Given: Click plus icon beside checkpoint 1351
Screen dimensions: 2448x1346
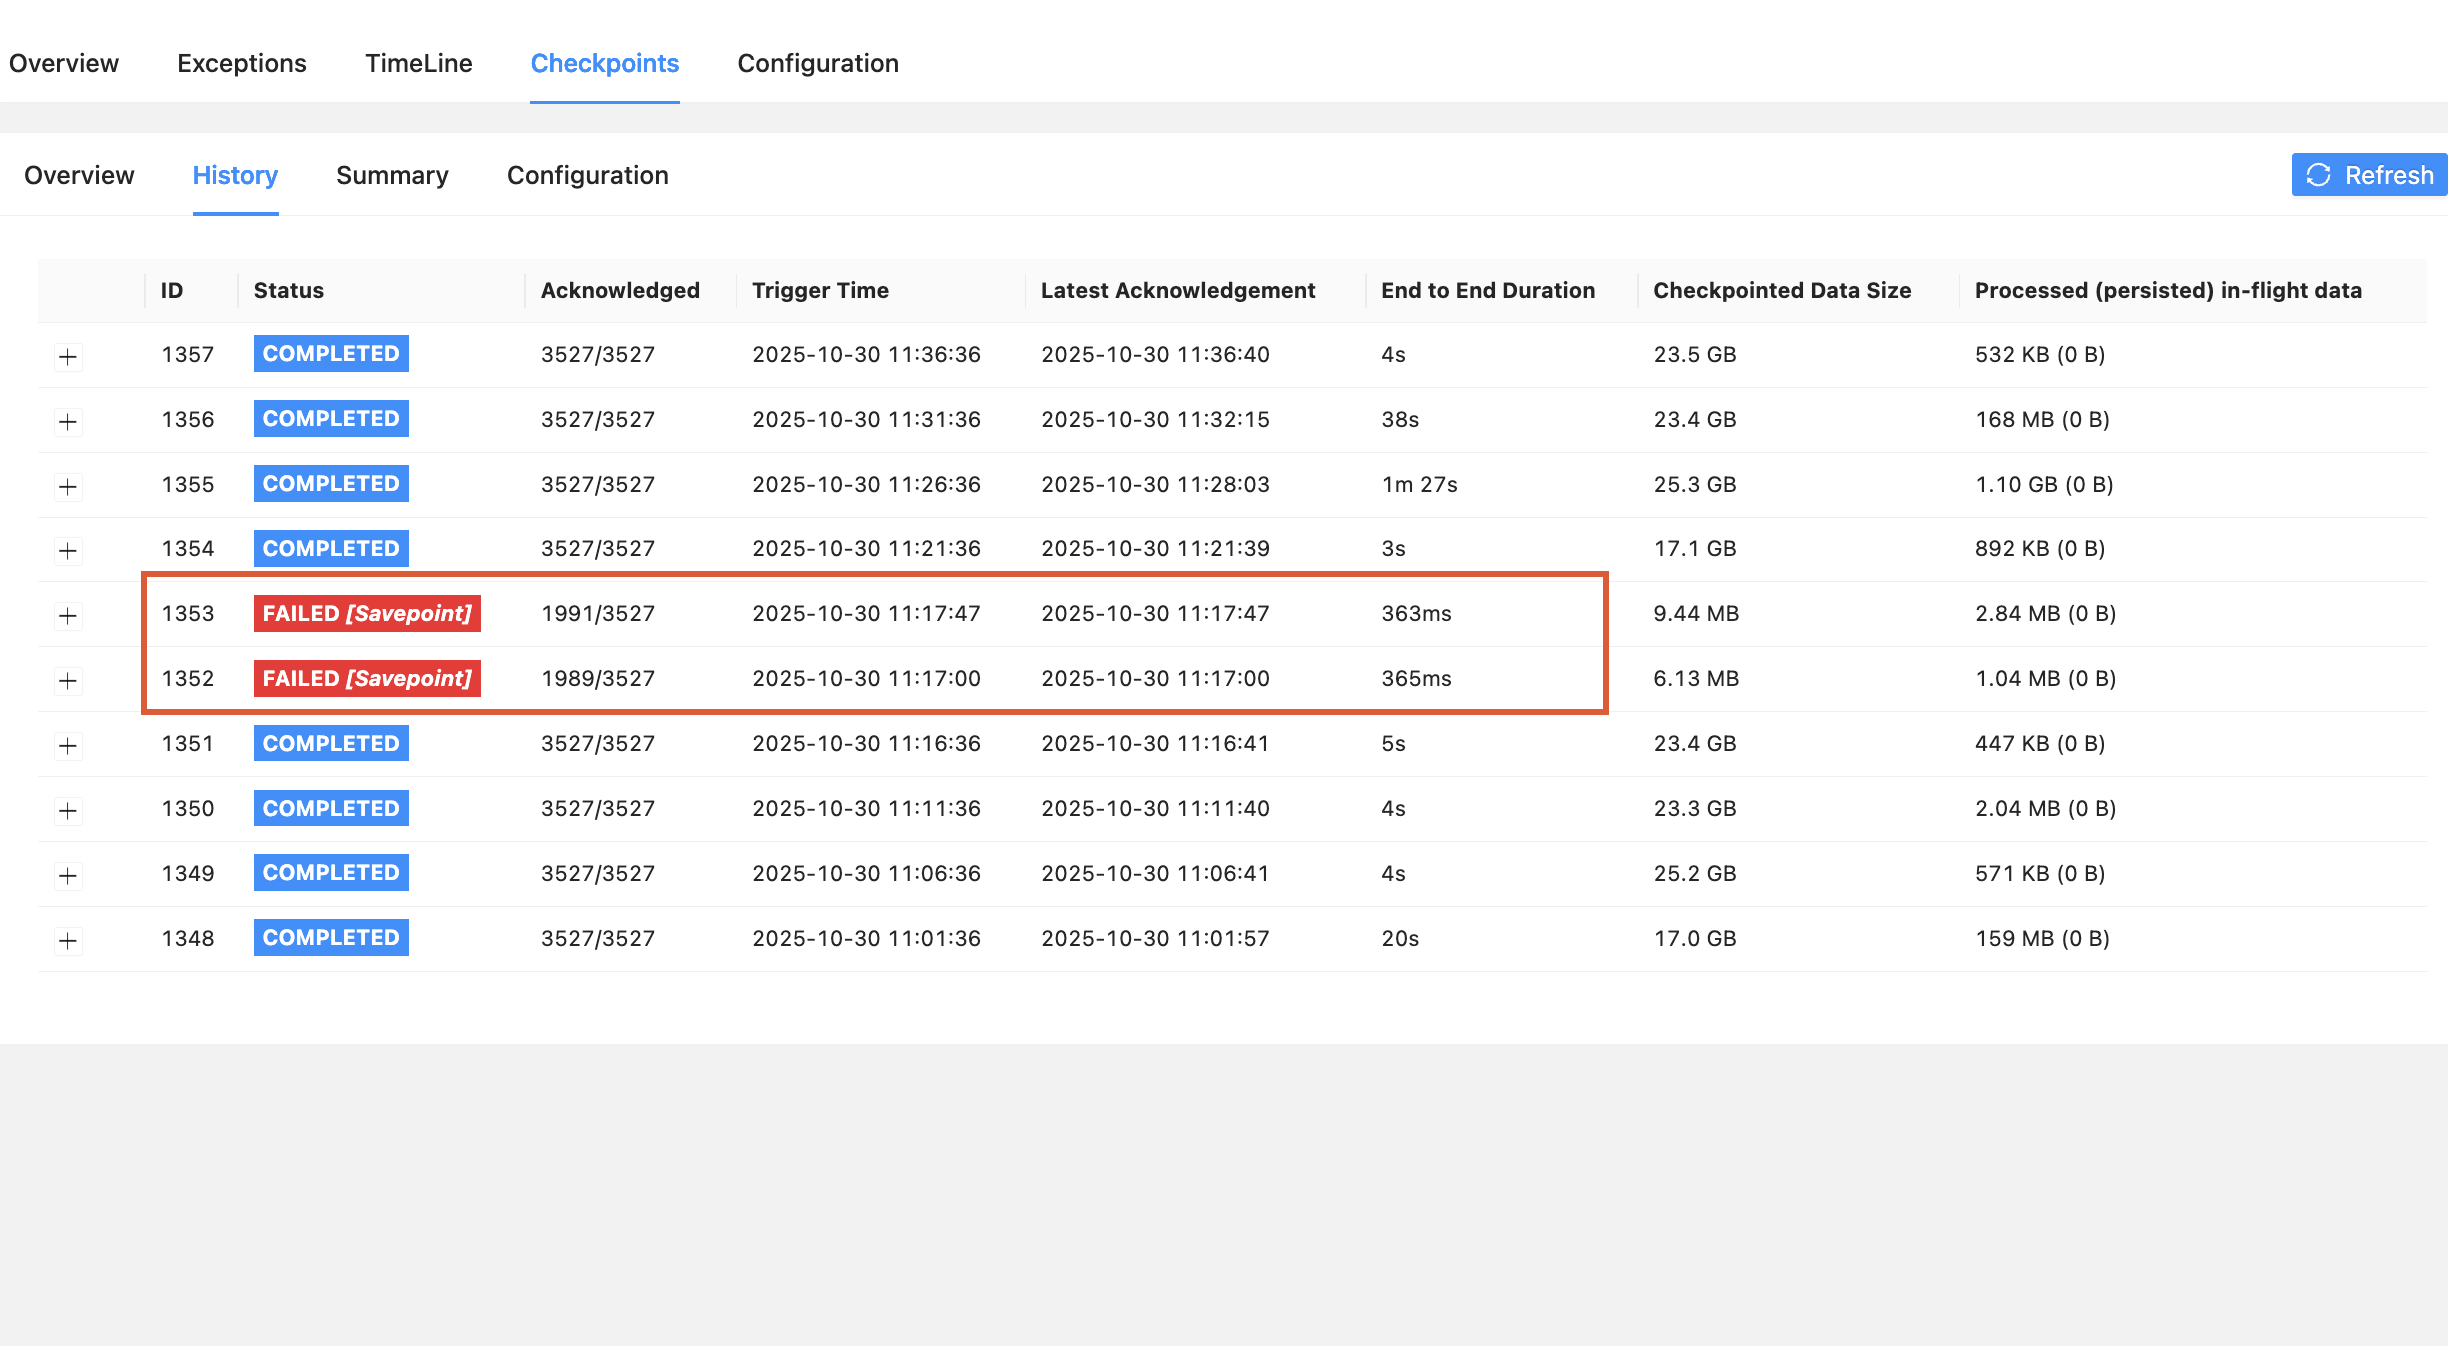Looking at the screenshot, I should 68,745.
